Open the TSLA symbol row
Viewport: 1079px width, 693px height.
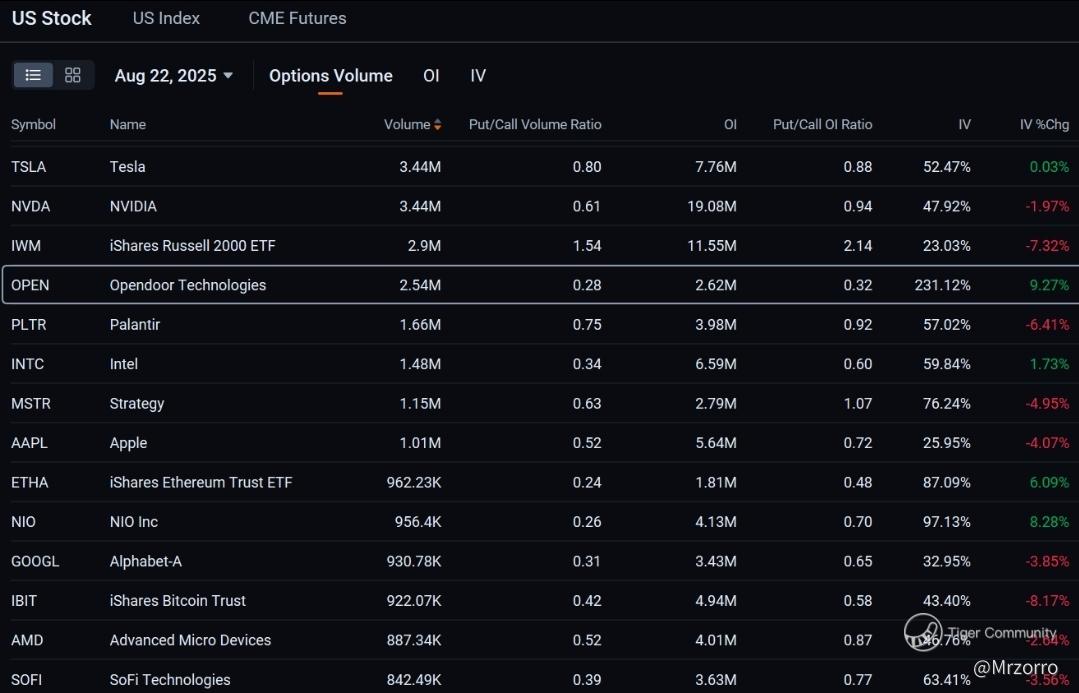click(29, 167)
